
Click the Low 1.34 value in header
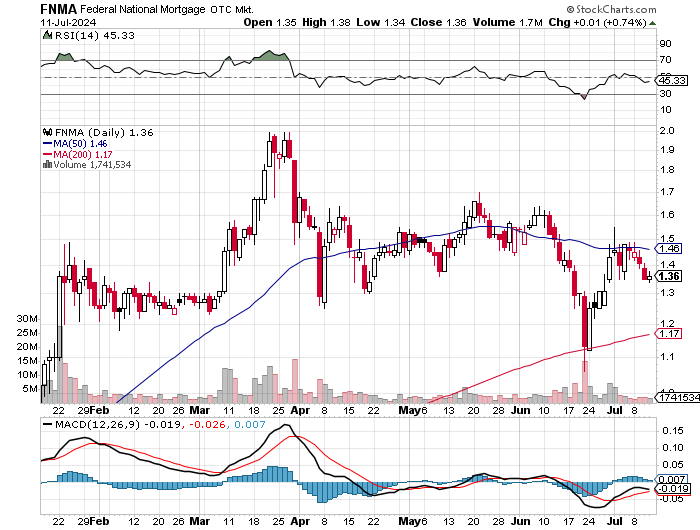coord(380,22)
